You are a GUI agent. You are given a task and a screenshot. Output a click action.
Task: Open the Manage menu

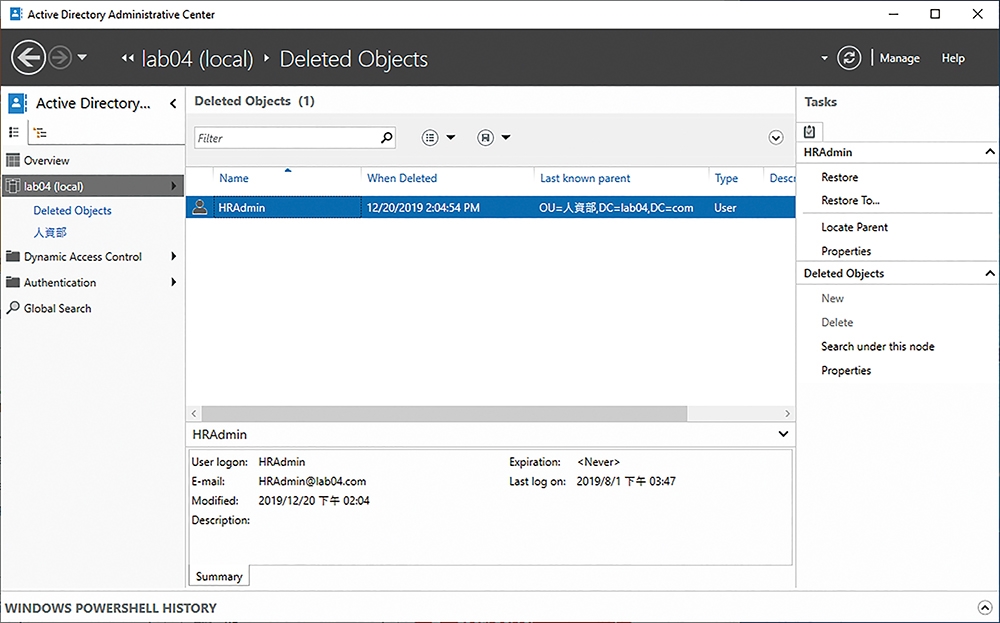click(899, 58)
